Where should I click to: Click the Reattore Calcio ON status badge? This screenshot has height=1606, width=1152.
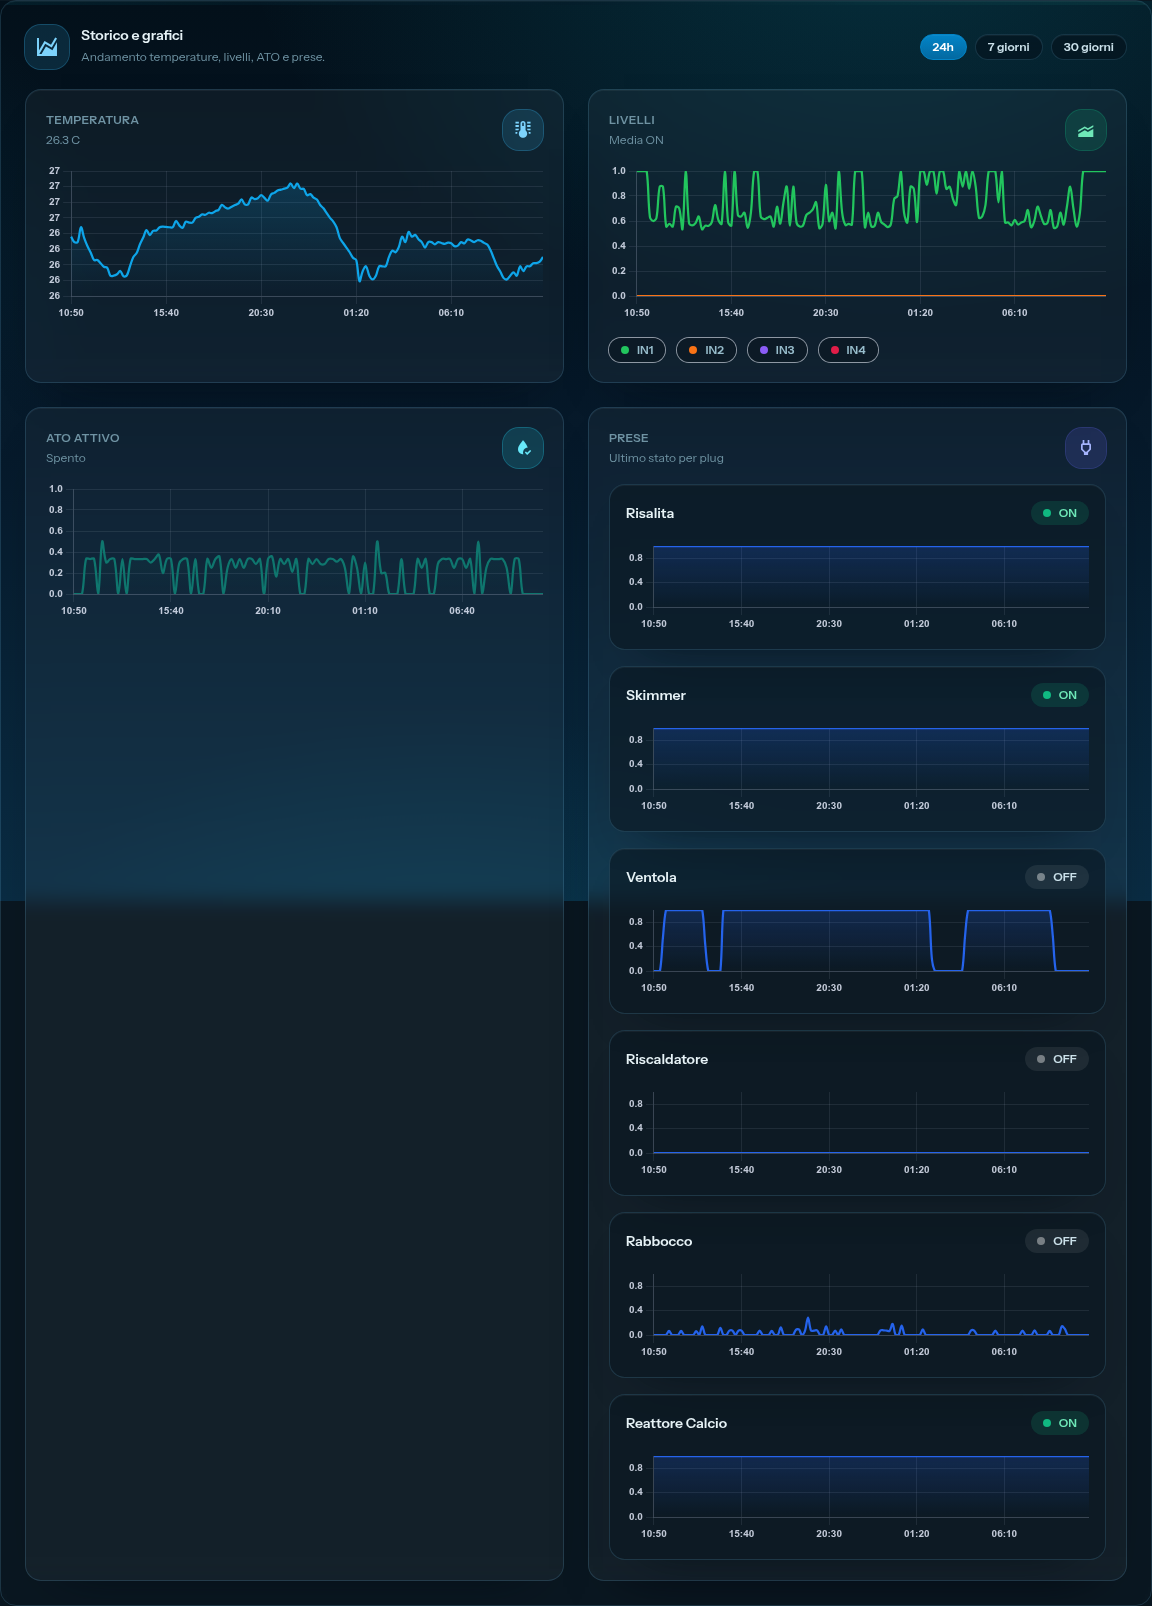[x=1060, y=1423]
